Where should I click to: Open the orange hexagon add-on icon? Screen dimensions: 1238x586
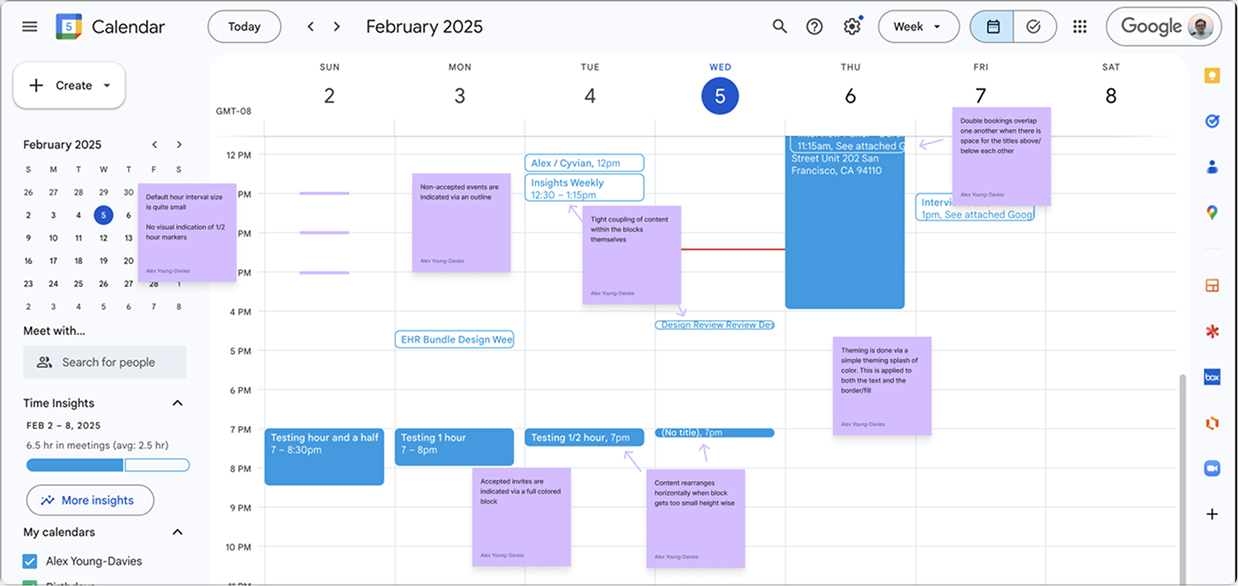pyautogui.click(x=1212, y=423)
